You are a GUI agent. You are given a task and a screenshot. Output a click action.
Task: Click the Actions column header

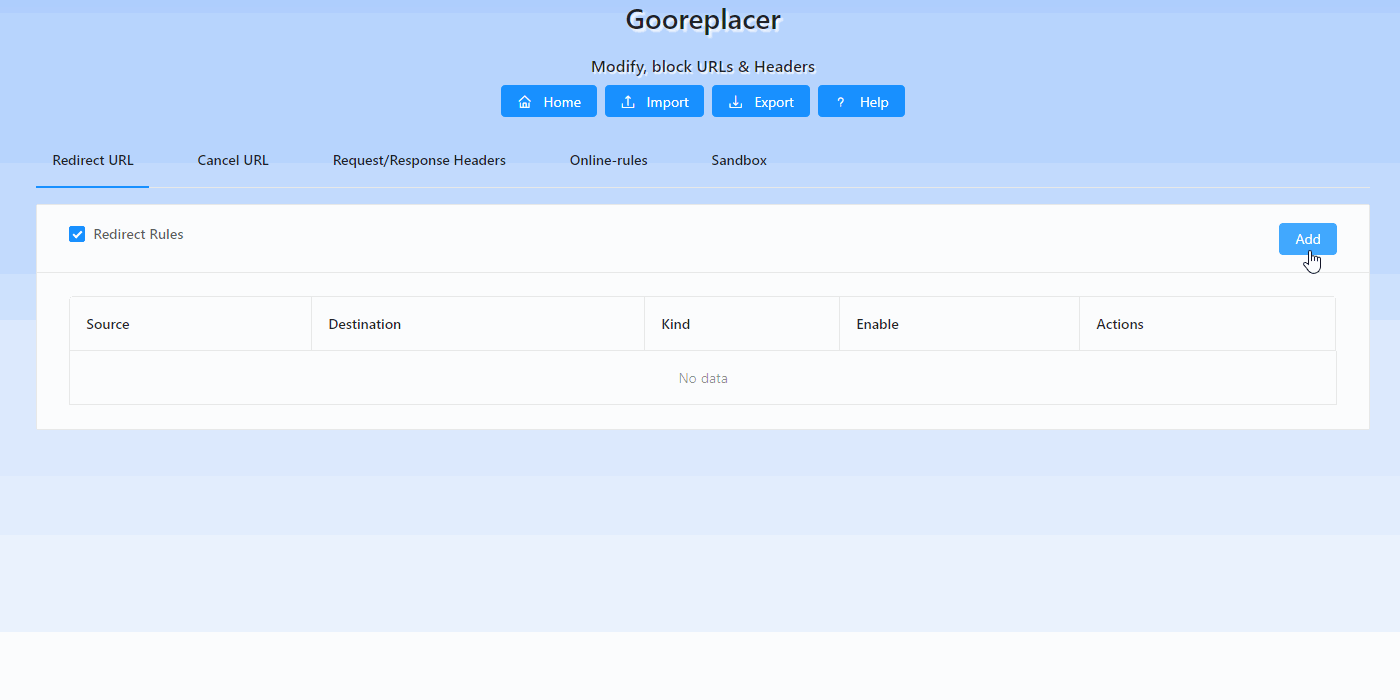(x=1120, y=324)
